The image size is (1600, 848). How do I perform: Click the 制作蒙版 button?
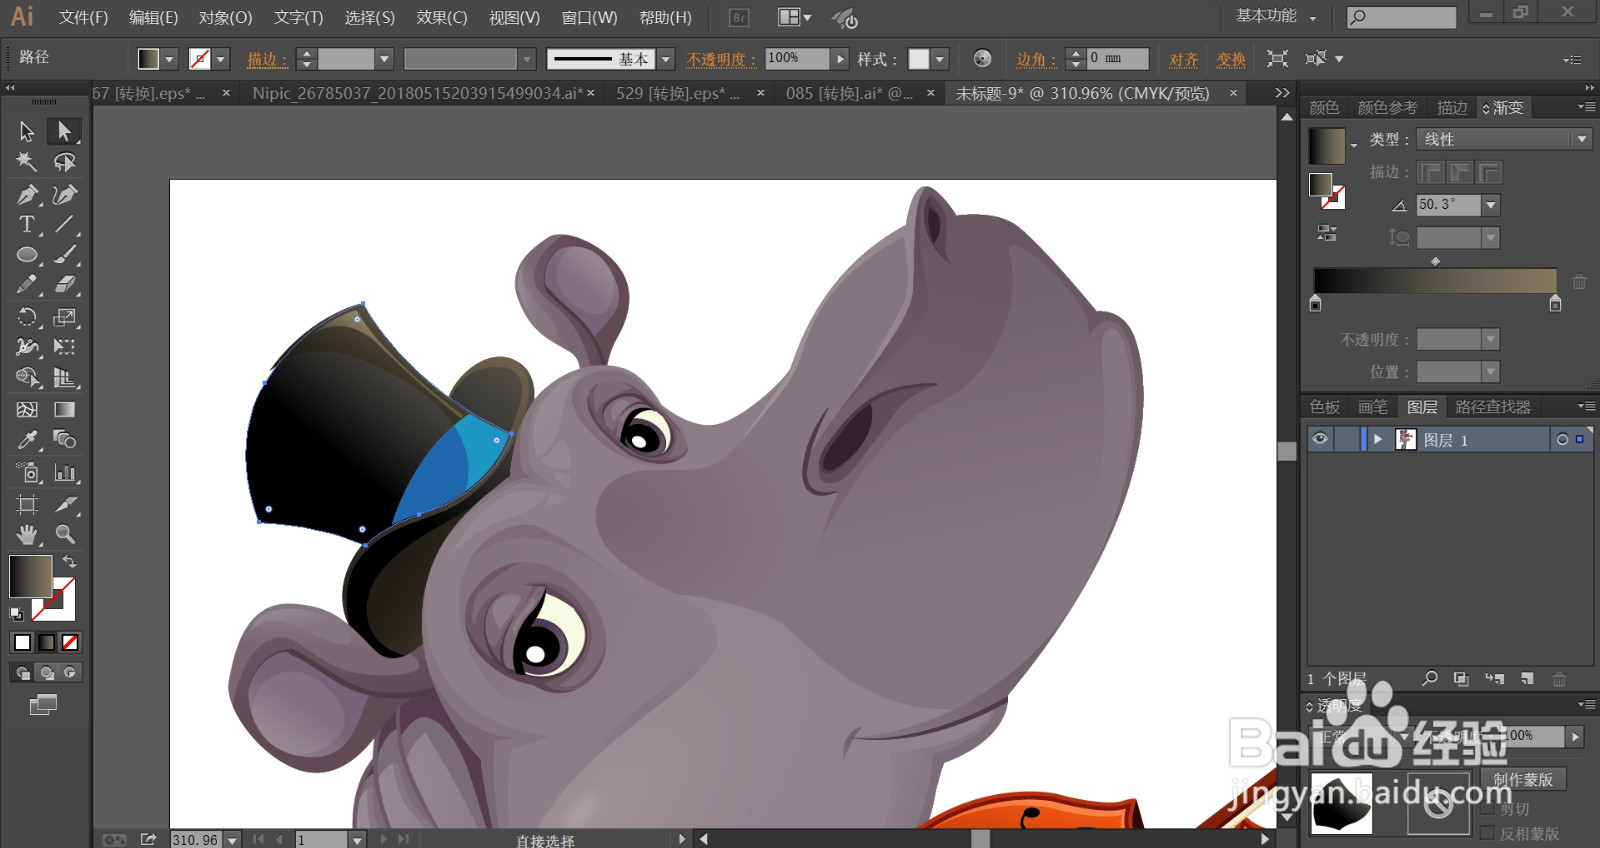pos(1523,779)
